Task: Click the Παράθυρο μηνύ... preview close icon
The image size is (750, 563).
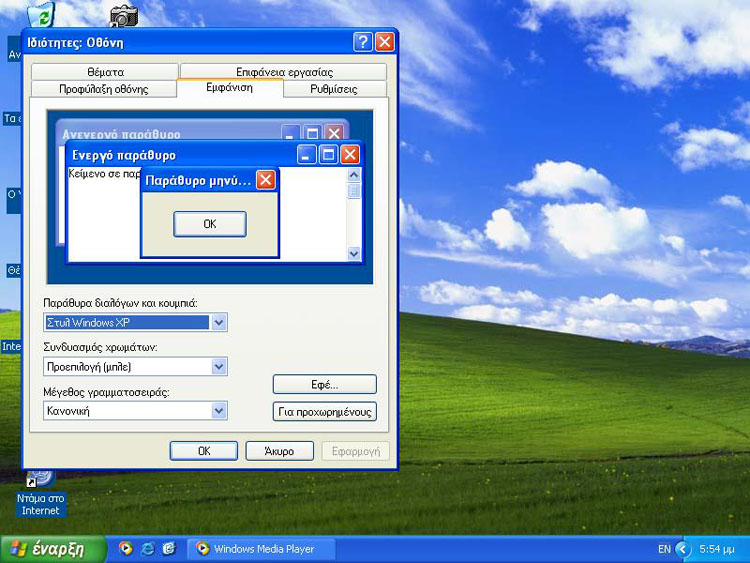Action: coord(265,180)
